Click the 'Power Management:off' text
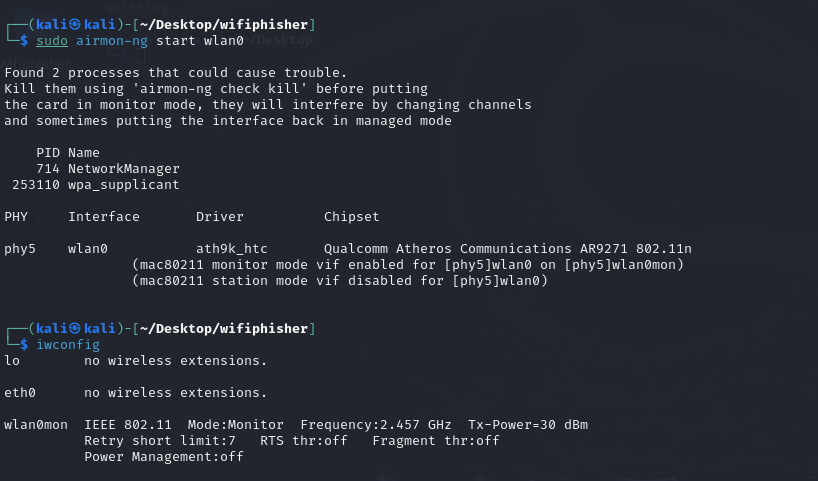Image resolution: width=818 pixels, height=481 pixels. pos(164,457)
